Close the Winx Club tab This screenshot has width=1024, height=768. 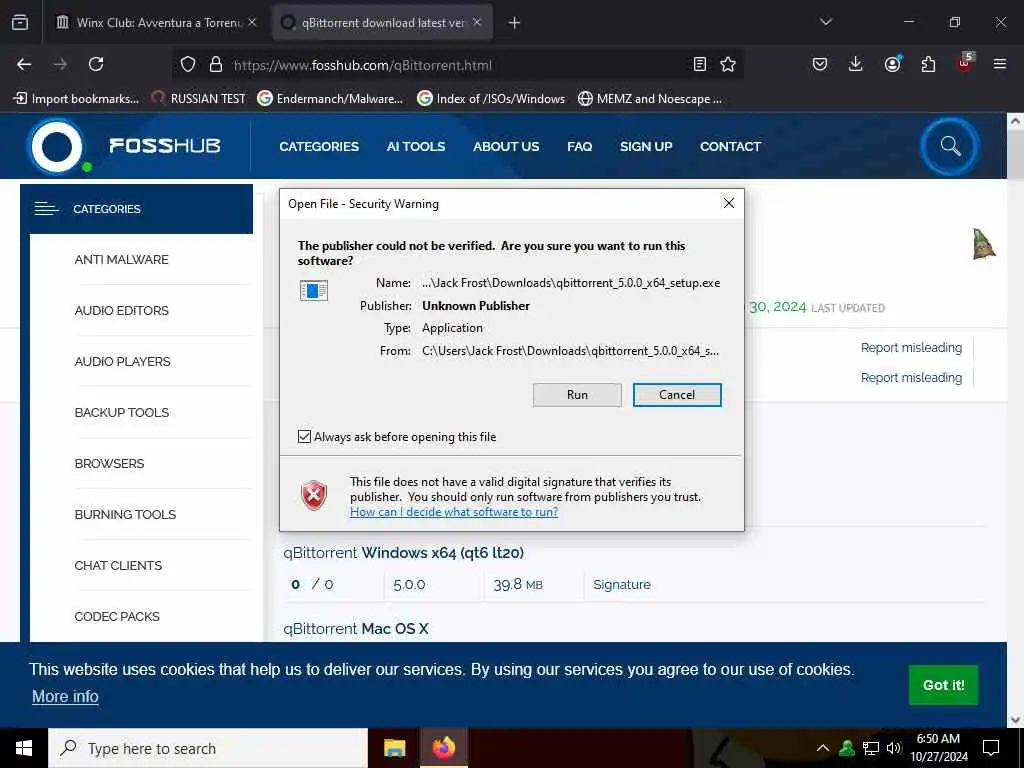click(252, 22)
